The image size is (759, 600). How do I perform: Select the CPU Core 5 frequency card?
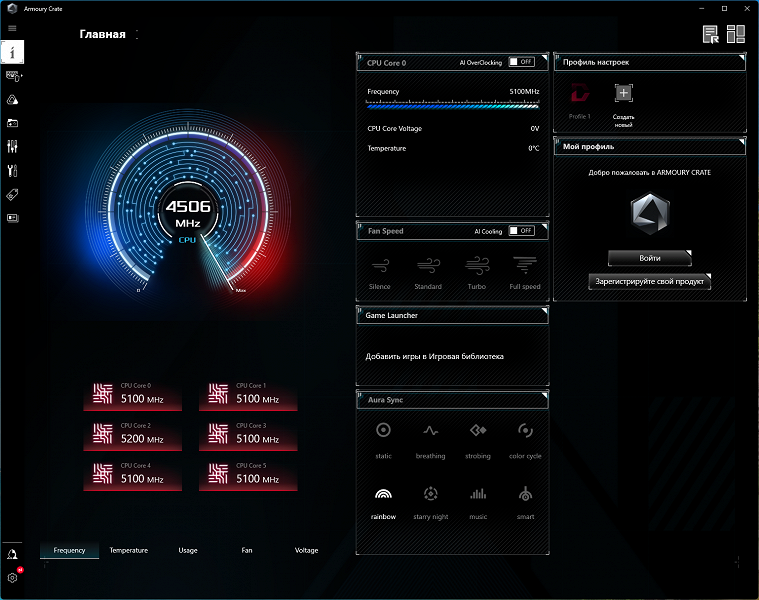(248, 475)
